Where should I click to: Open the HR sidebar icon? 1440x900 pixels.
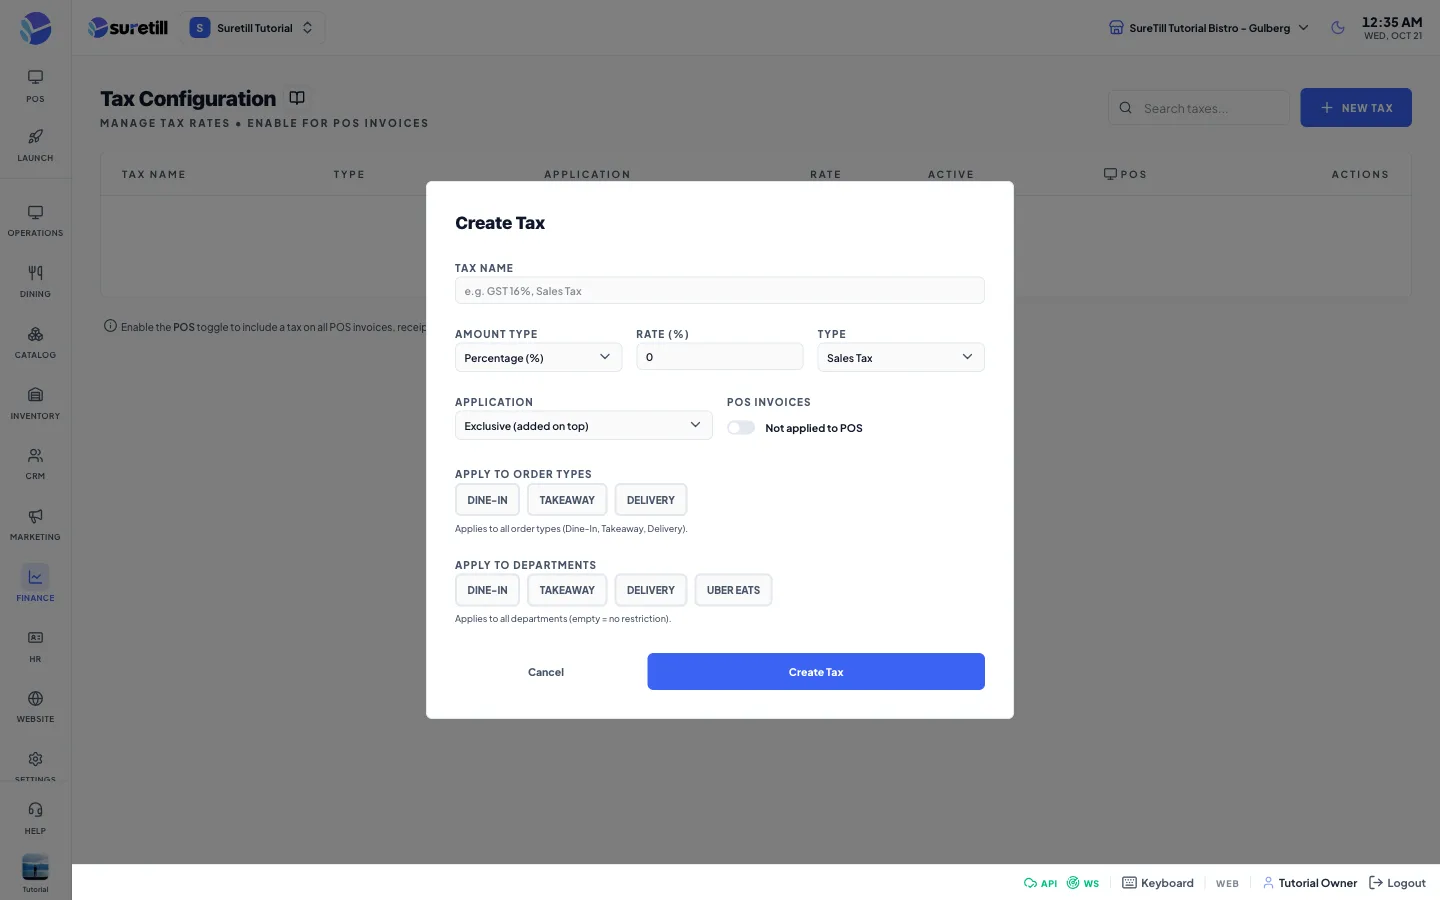point(35,638)
